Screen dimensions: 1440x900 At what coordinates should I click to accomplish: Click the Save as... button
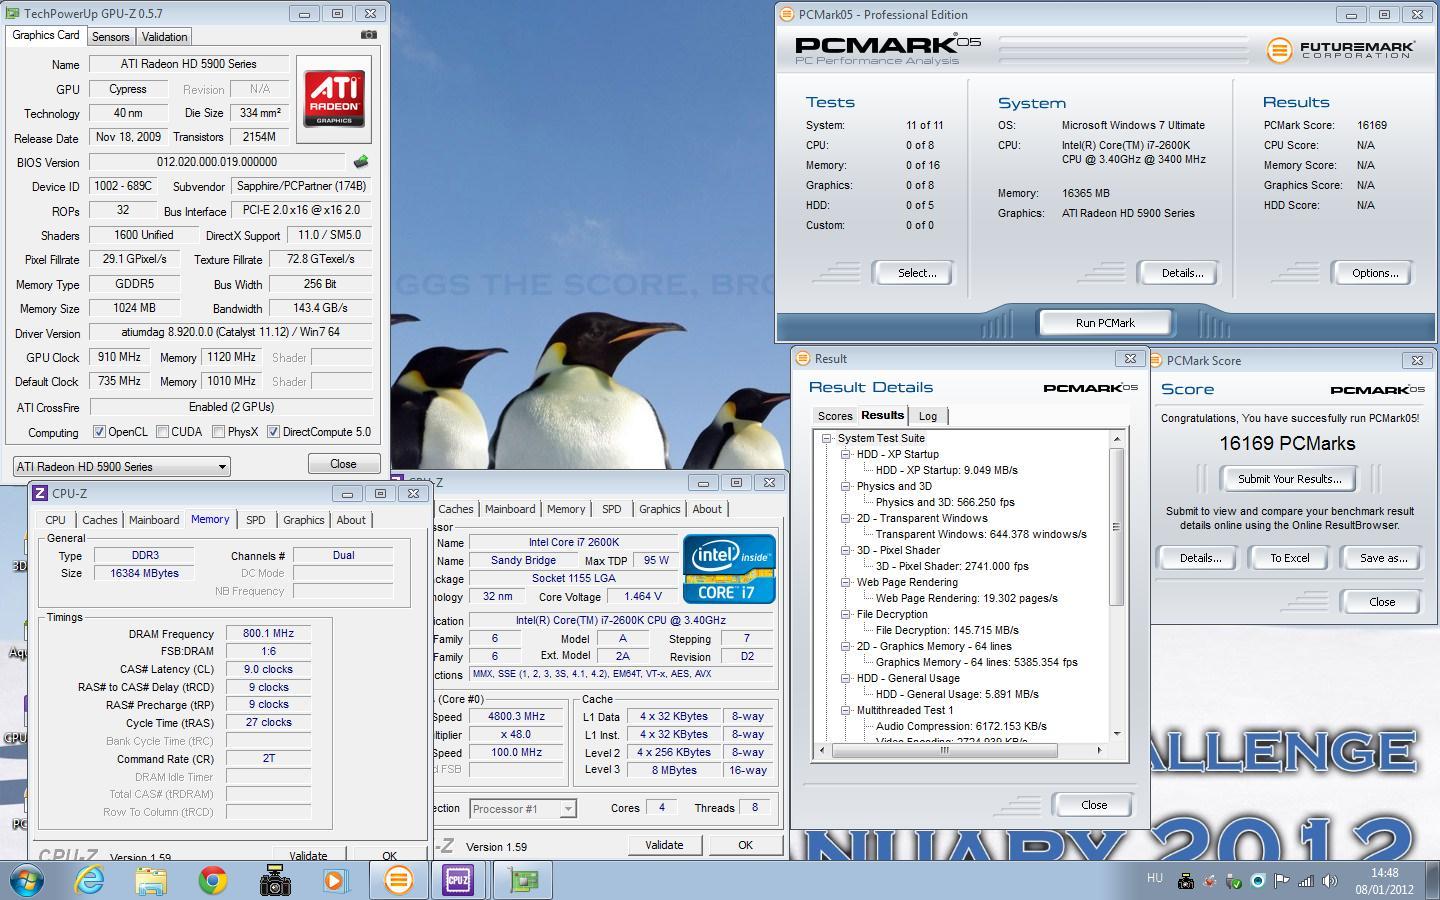1383,558
